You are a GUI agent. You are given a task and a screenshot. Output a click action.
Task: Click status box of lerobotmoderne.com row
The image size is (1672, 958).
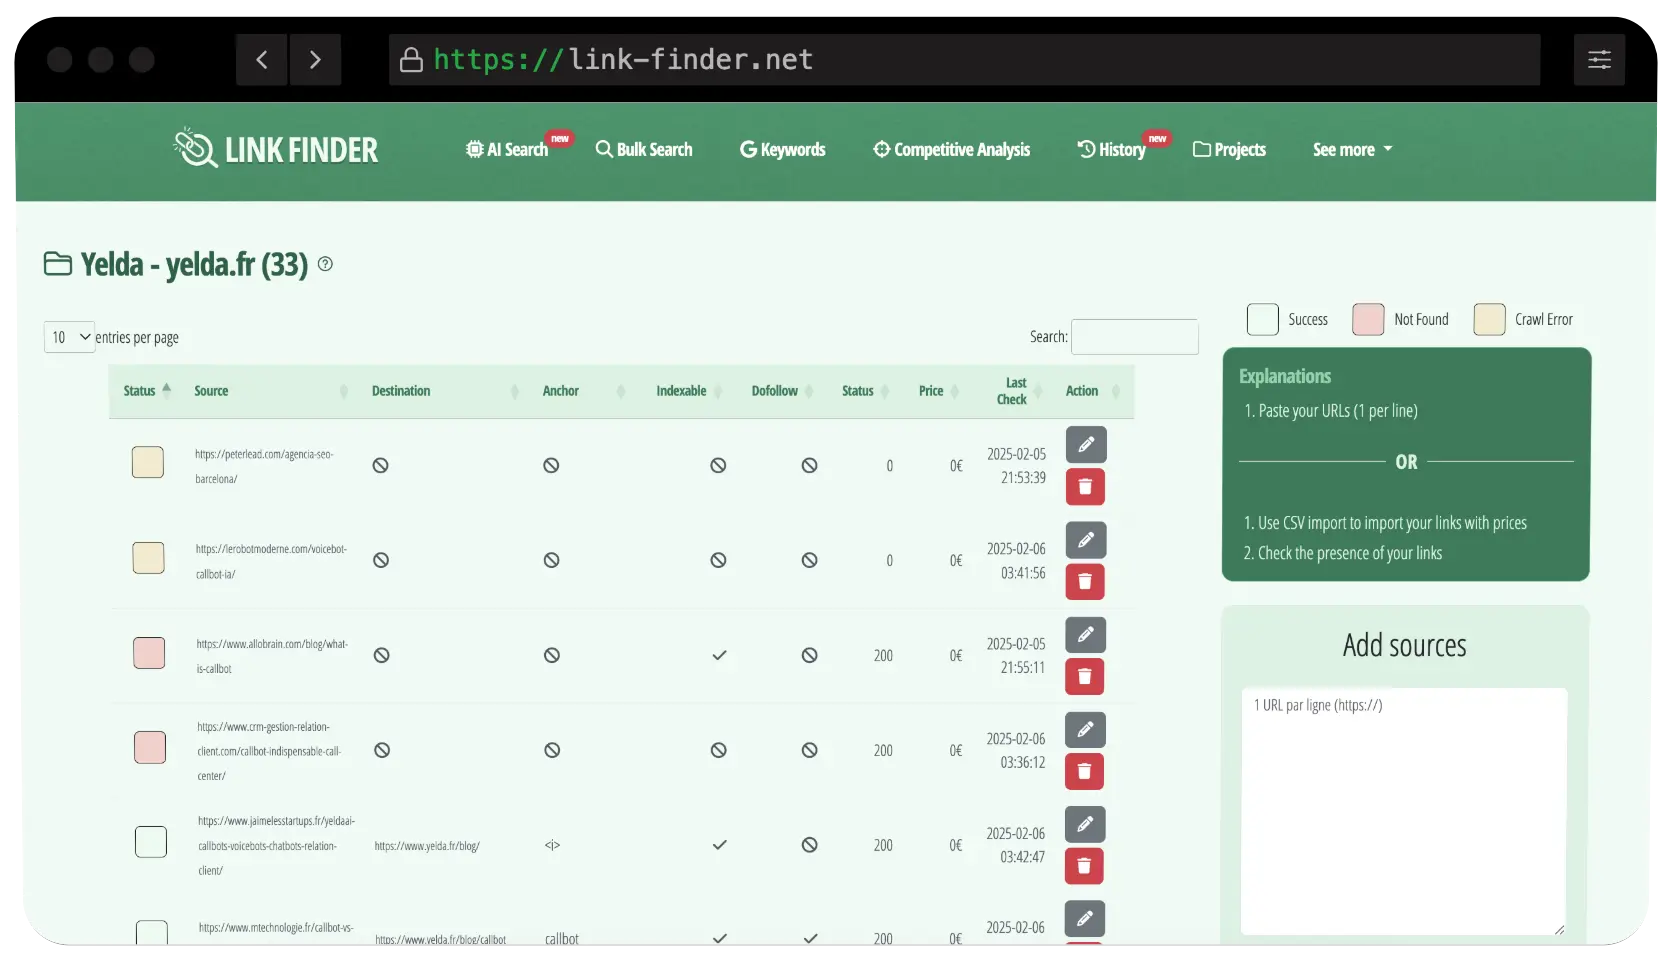[x=148, y=557]
